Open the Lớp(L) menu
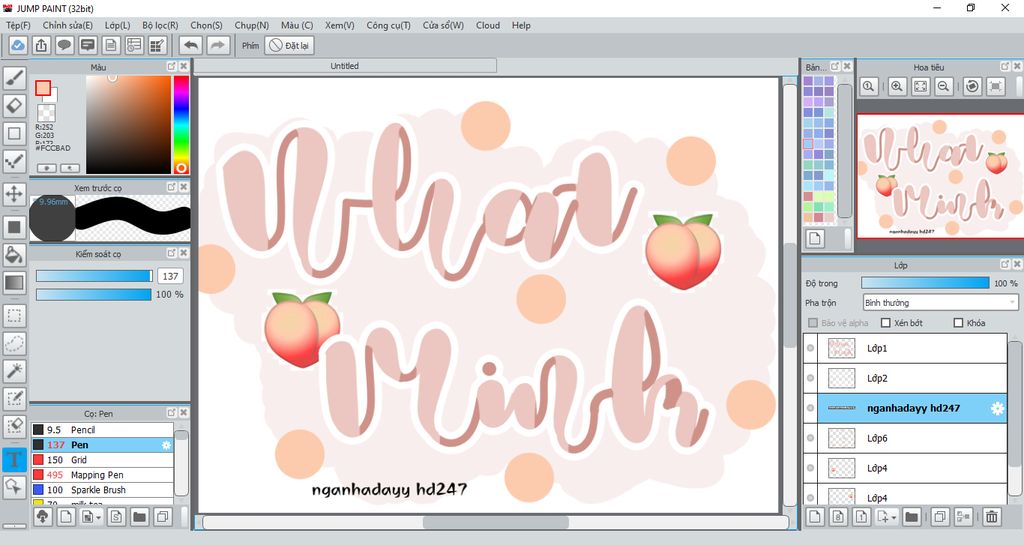1024x545 pixels. tap(118, 25)
